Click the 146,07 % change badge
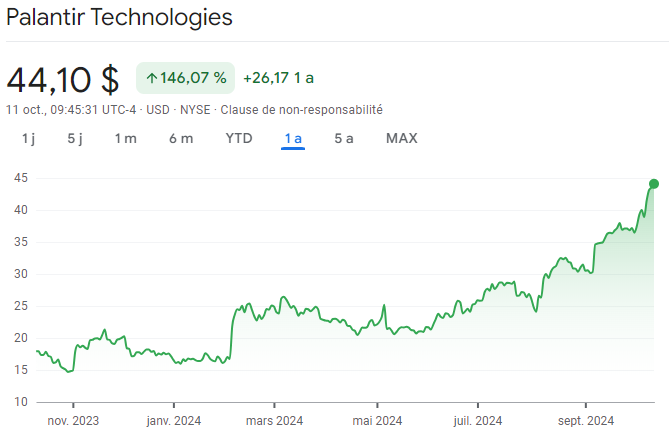The image size is (669, 443). (185, 78)
